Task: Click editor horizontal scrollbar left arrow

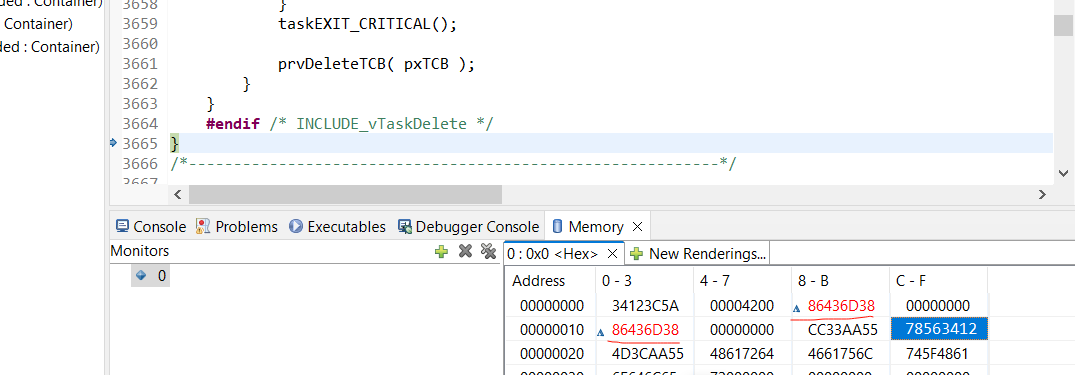Action: pyautogui.click(x=178, y=195)
